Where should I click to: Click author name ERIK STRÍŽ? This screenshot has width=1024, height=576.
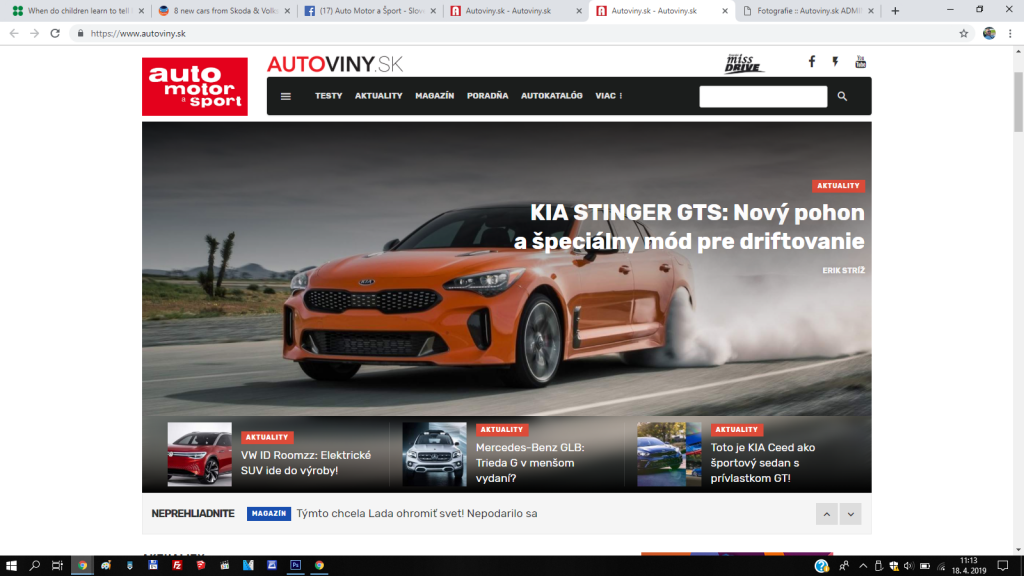click(x=843, y=270)
